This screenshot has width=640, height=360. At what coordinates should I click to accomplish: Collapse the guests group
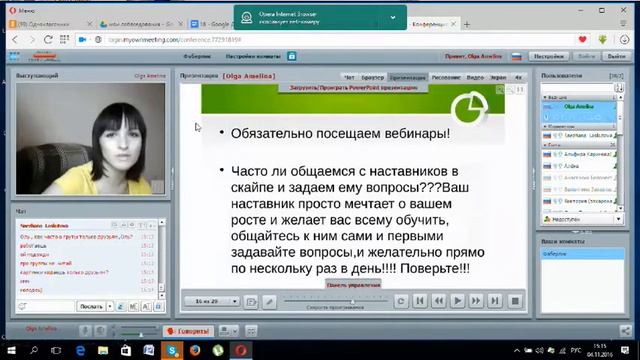[x=545, y=145]
